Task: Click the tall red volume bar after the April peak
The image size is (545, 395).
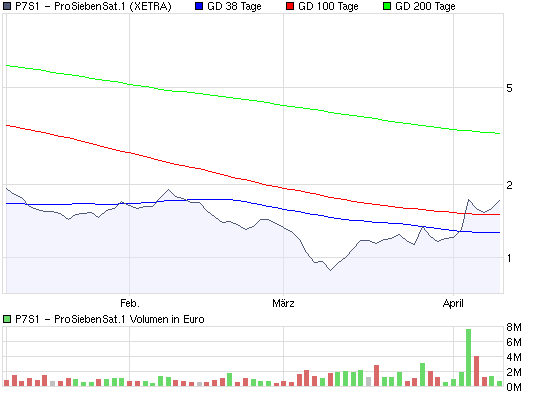Action: tap(477, 371)
